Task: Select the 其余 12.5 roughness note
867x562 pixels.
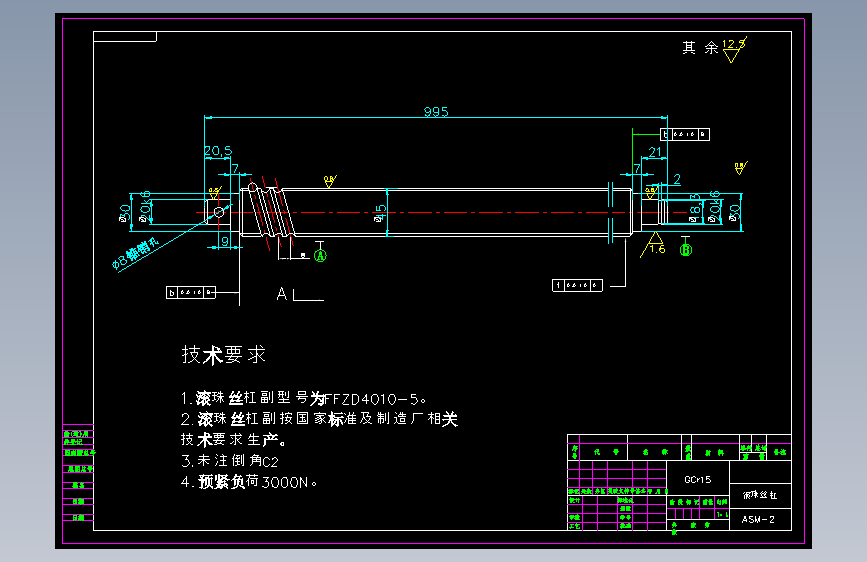Action: click(x=714, y=49)
